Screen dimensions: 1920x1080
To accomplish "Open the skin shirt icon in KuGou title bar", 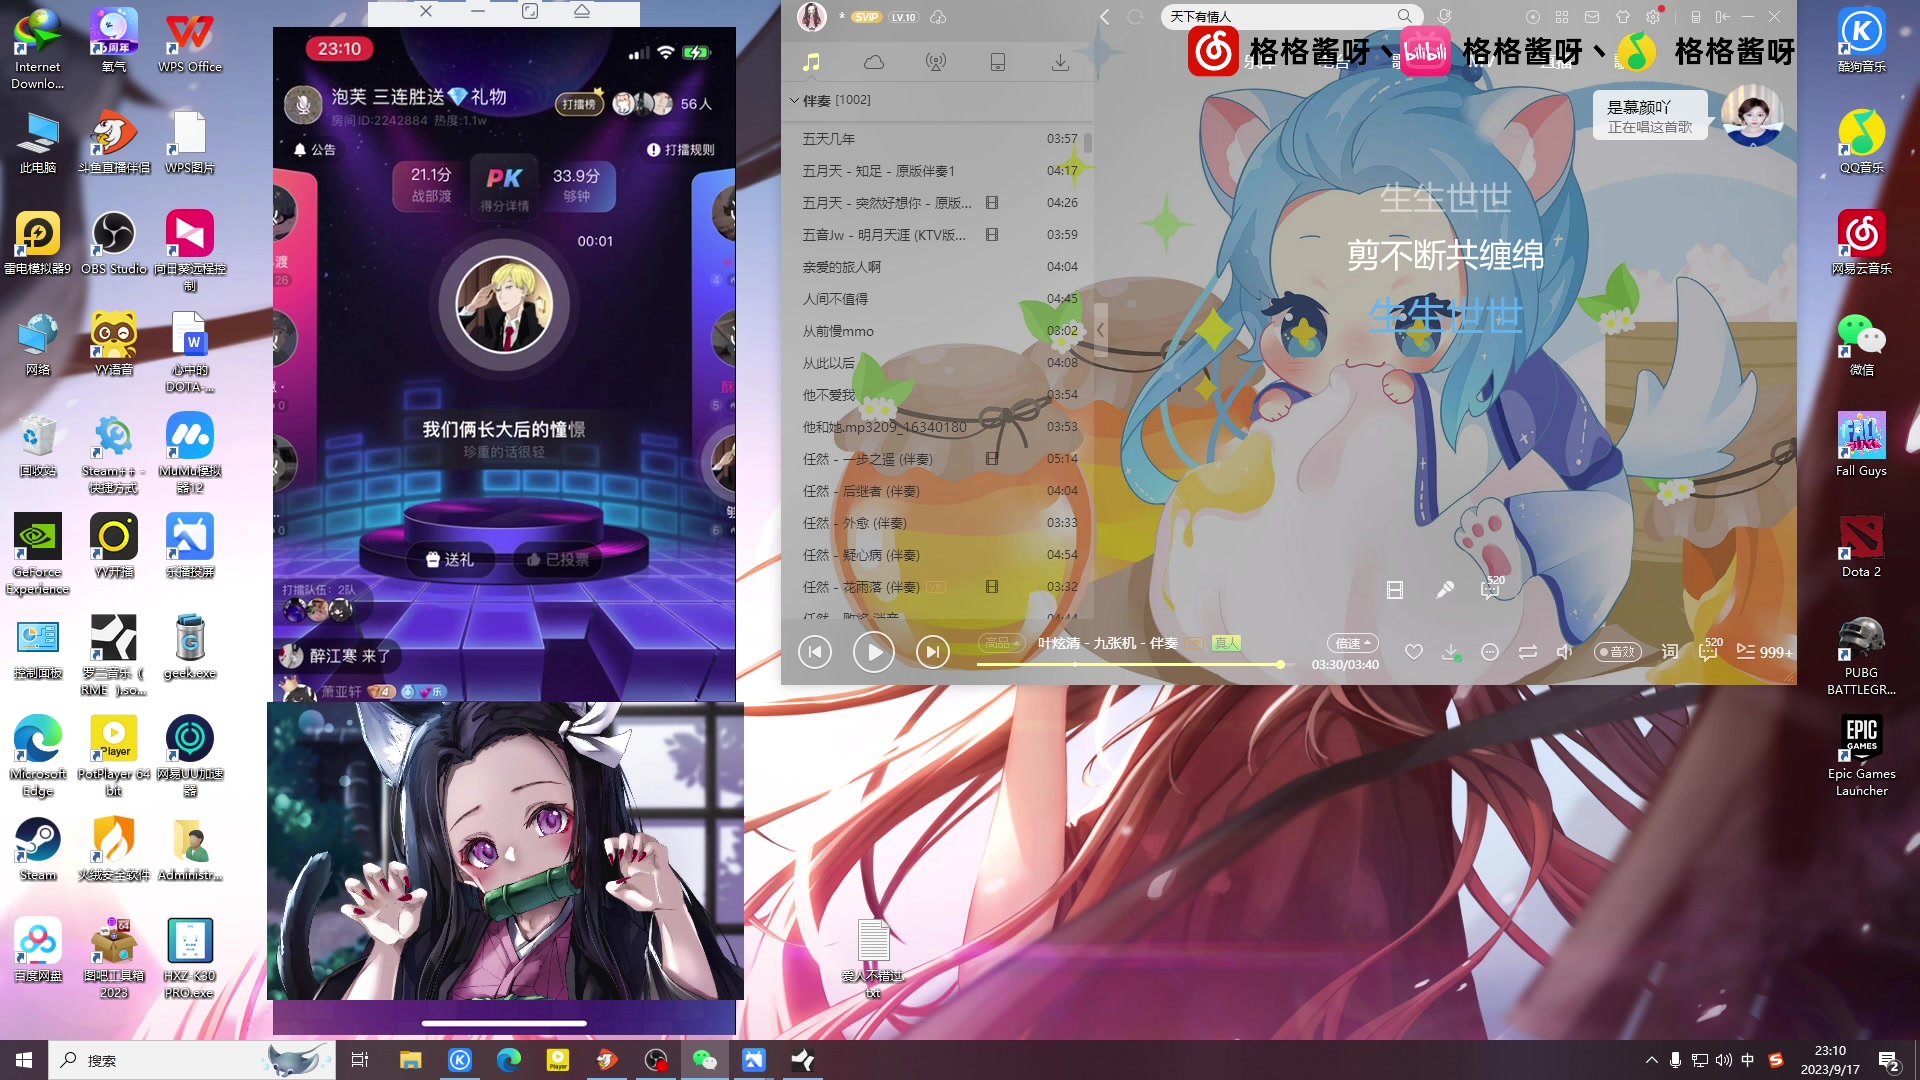I will click(x=1623, y=17).
